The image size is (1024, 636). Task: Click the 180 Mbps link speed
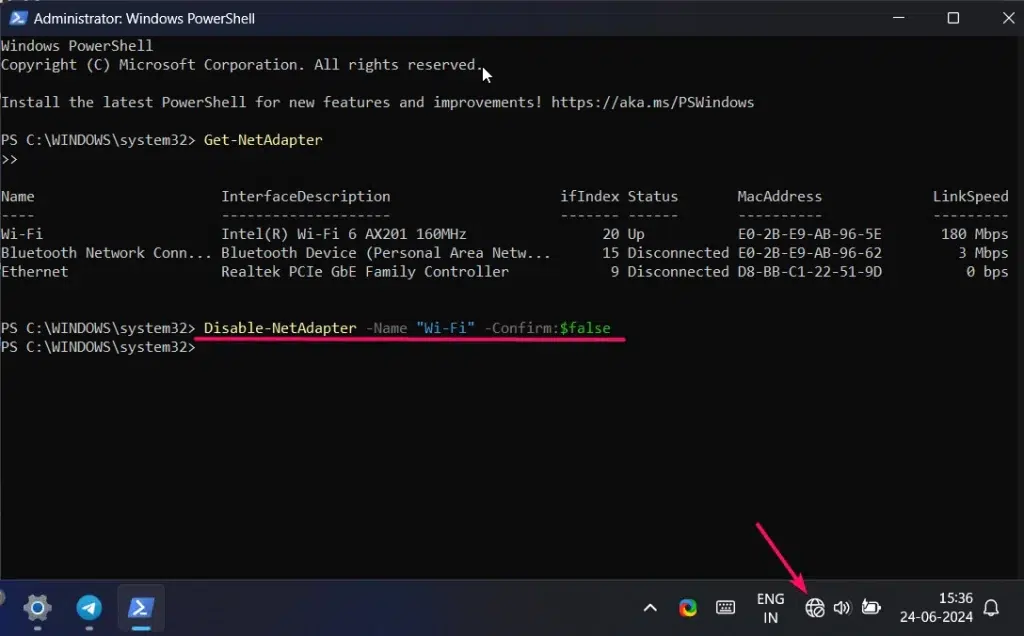point(974,234)
